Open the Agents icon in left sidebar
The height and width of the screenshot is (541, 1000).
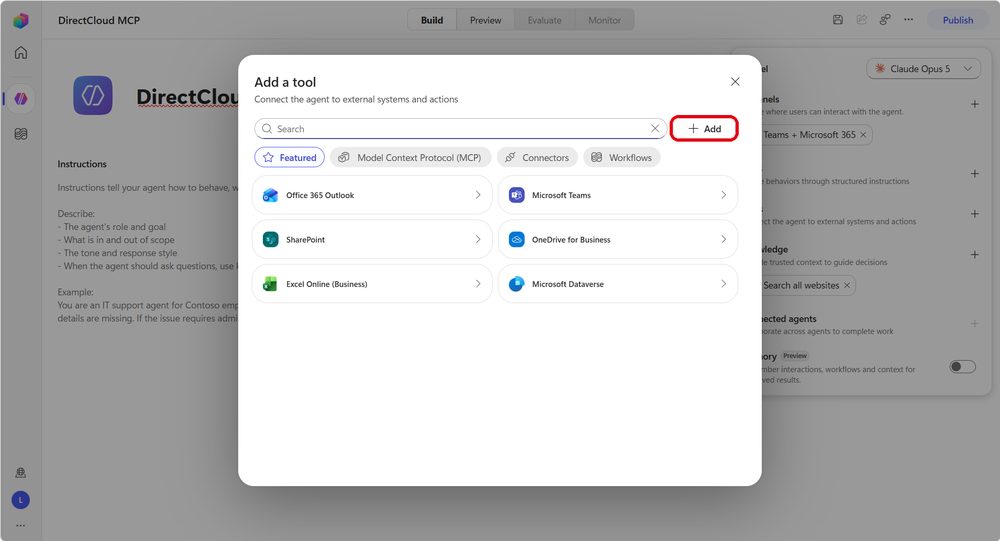click(20, 98)
